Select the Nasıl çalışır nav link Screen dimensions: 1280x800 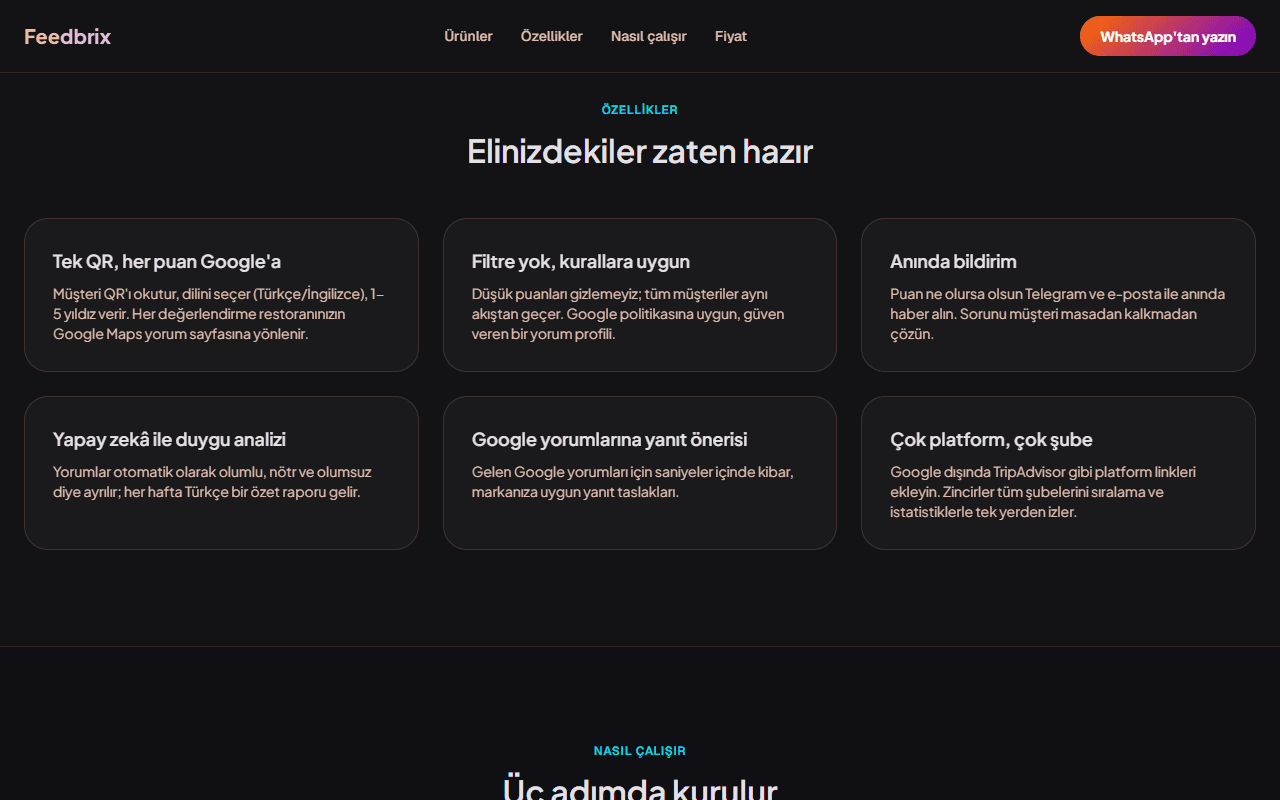point(648,36)
